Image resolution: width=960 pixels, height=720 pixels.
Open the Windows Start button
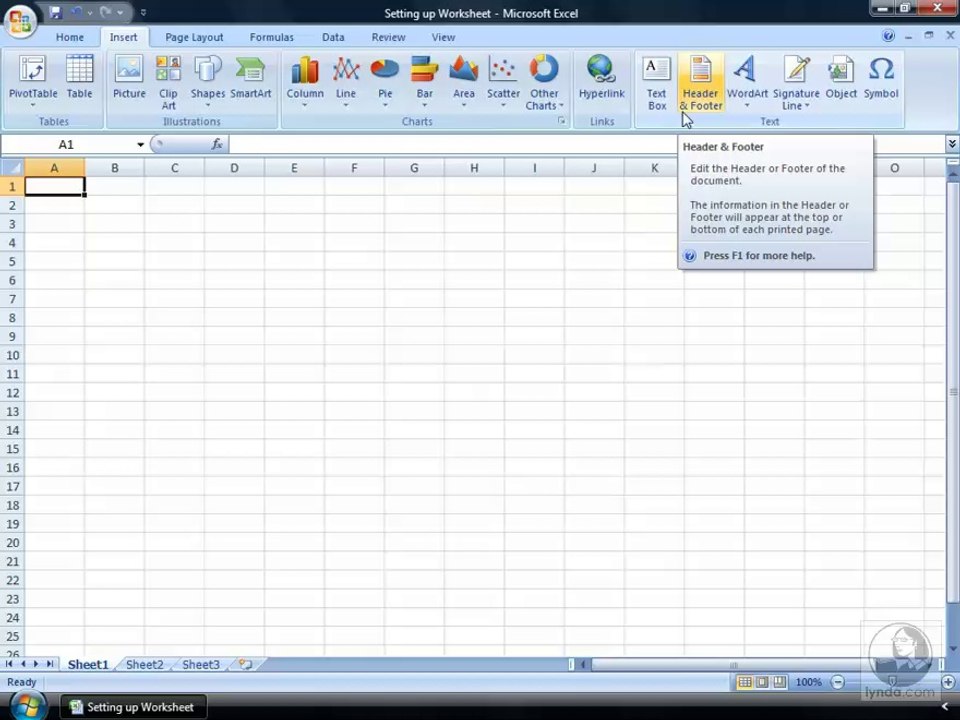27,706
